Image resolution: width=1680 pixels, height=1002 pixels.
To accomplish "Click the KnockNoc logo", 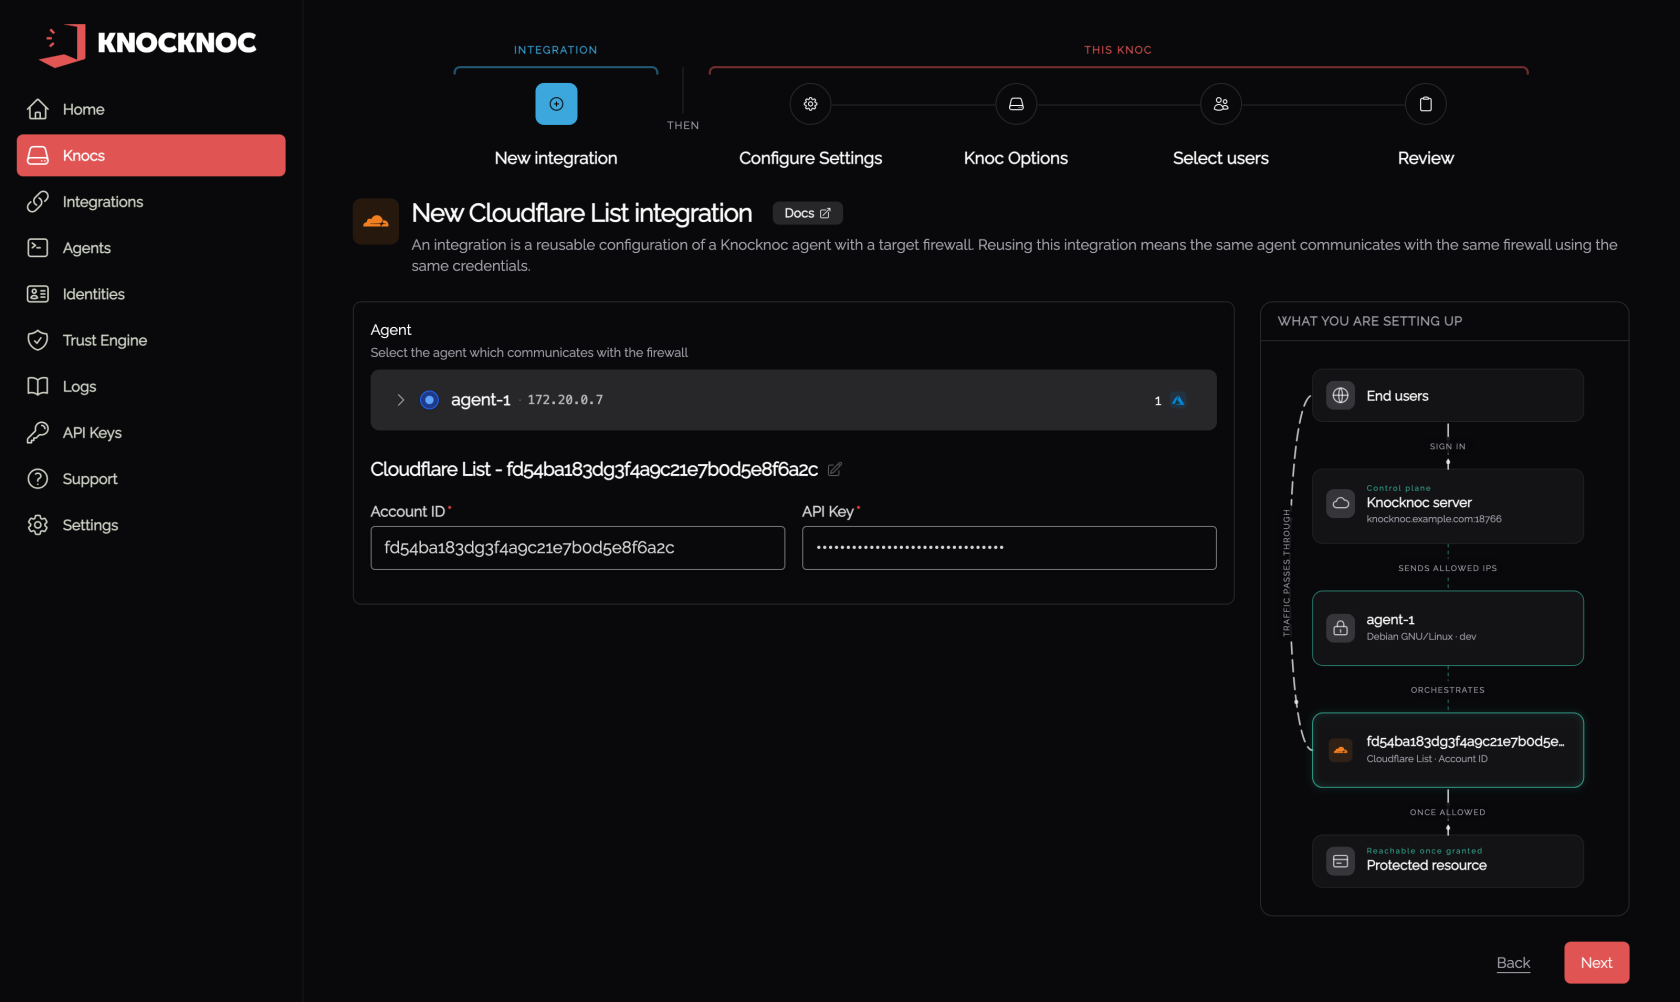I will click(x=147, y=44).
